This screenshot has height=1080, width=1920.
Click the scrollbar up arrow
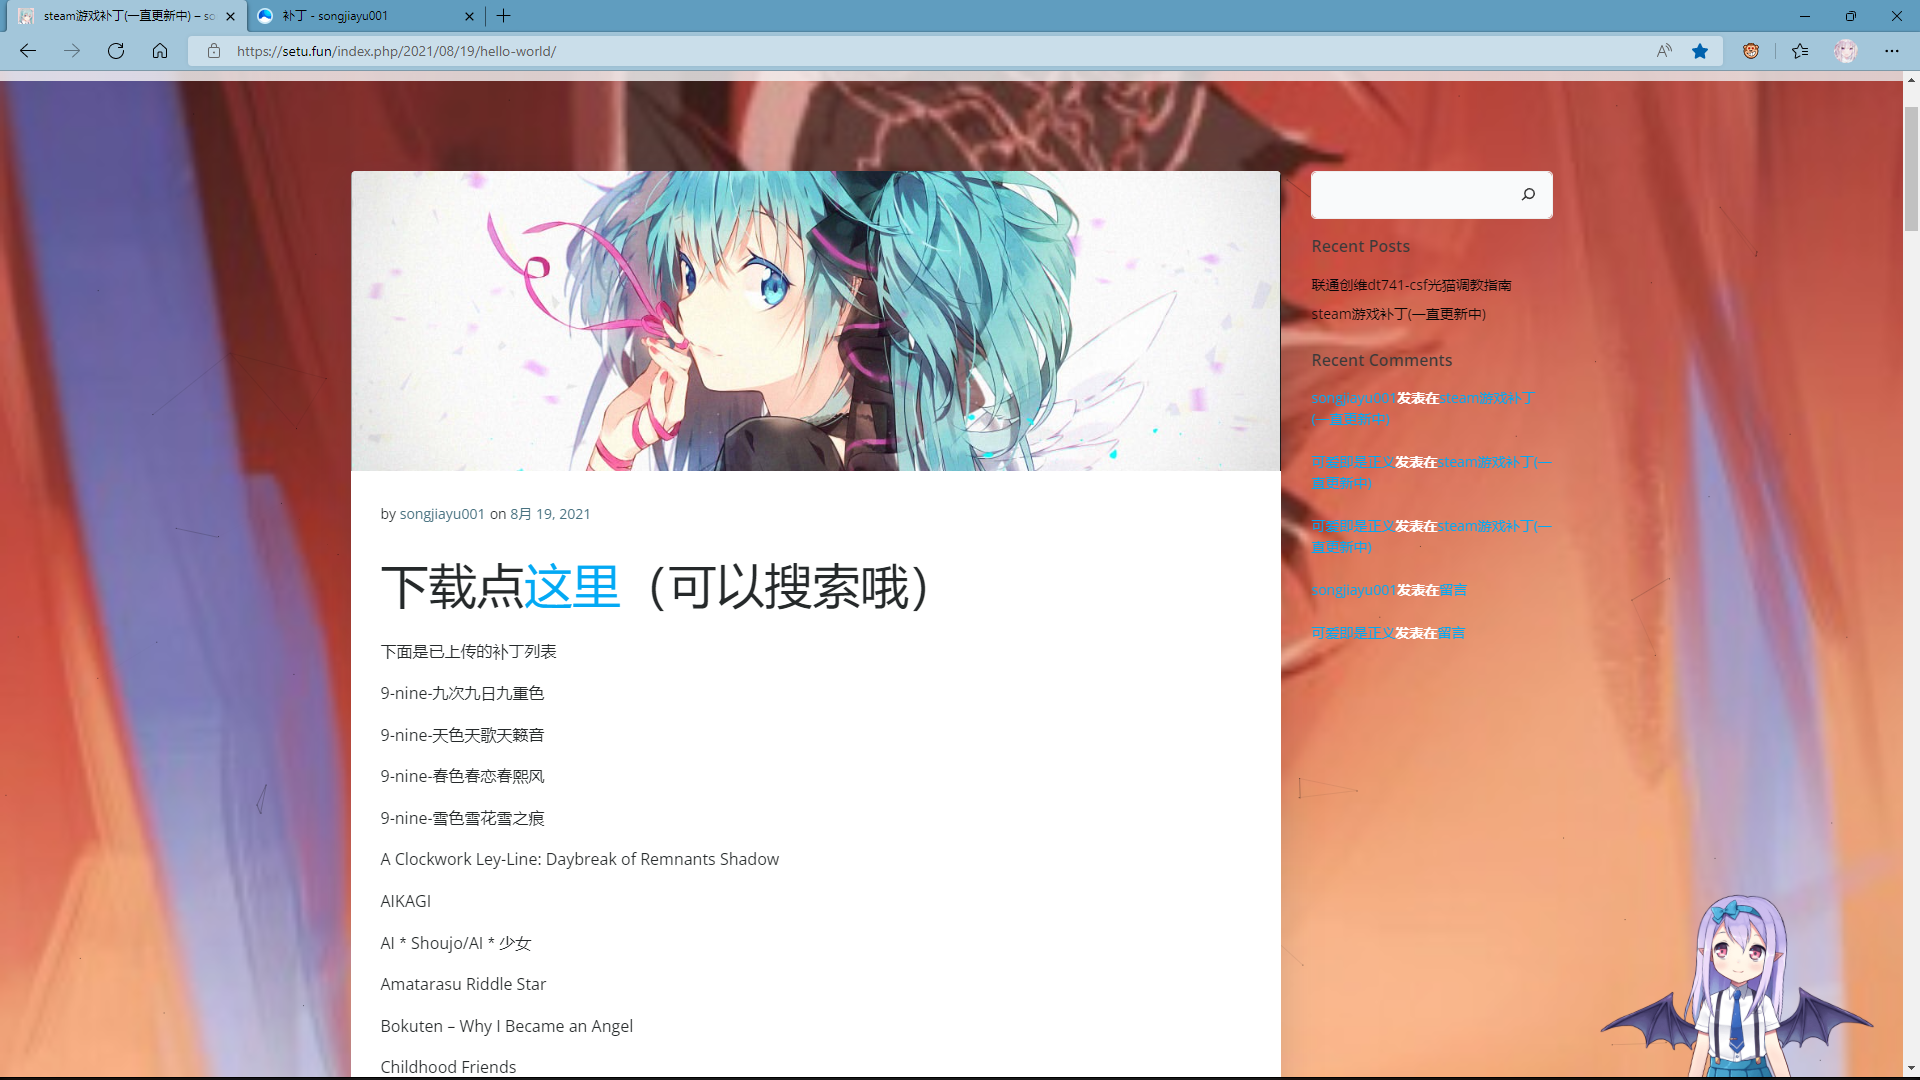point(1911,79)
